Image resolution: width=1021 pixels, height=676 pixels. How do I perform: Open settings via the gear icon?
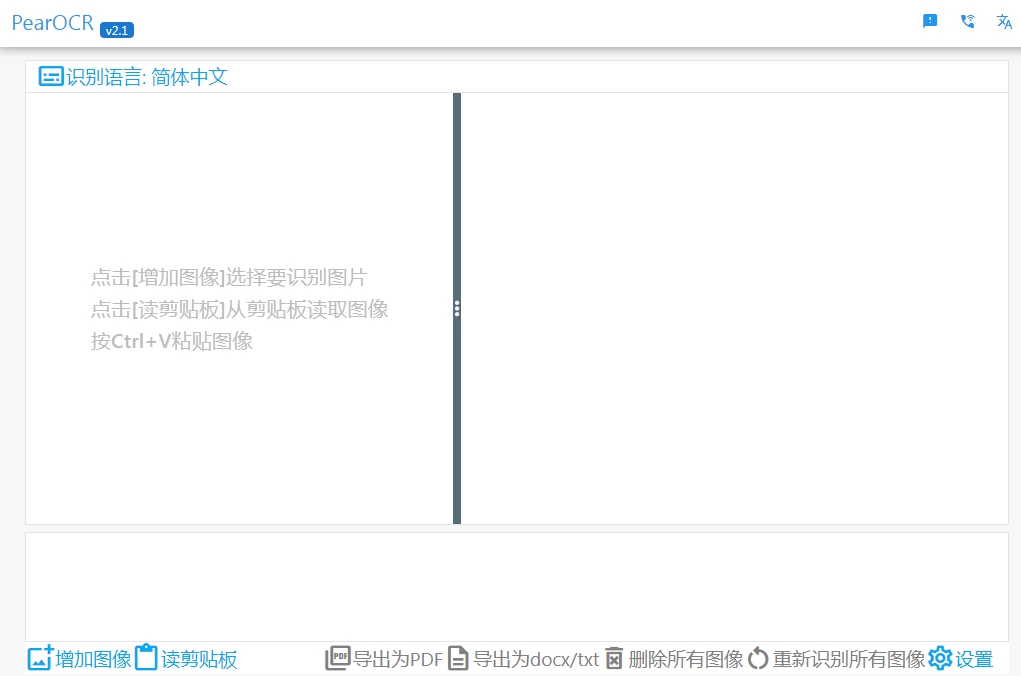(x=940, y=658)
